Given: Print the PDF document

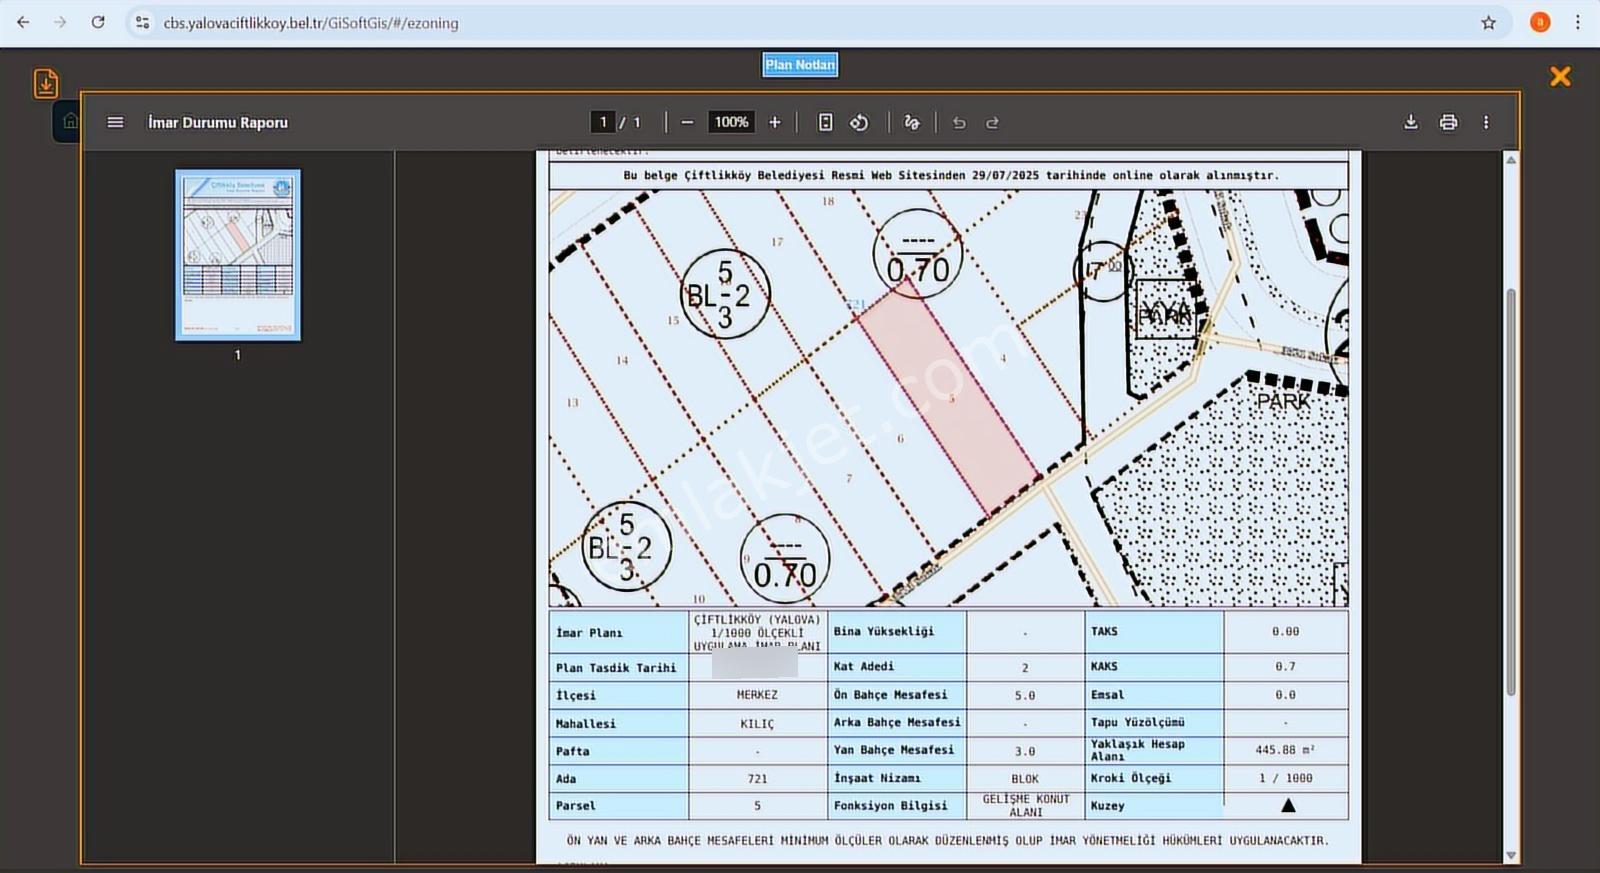Looking at the screenshot, I should click(x=1448, y=122).
